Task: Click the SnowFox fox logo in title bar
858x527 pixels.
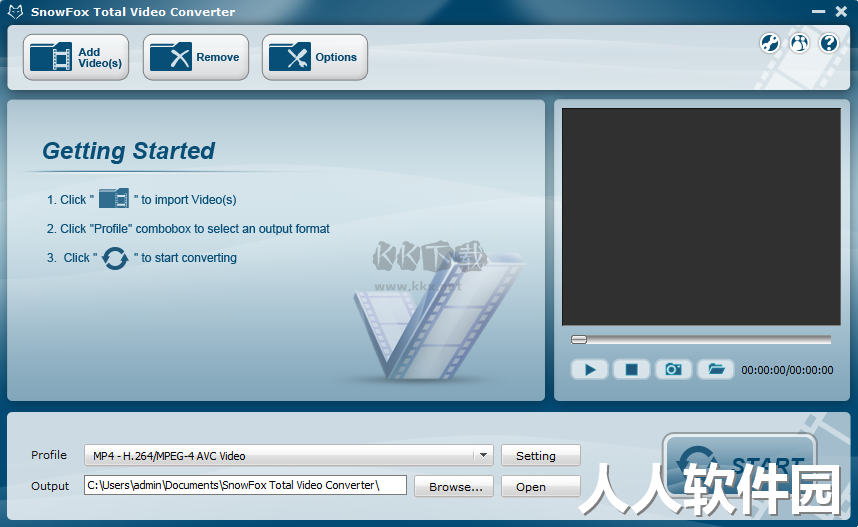Action: pyautogui.click(x=15, y=11)
